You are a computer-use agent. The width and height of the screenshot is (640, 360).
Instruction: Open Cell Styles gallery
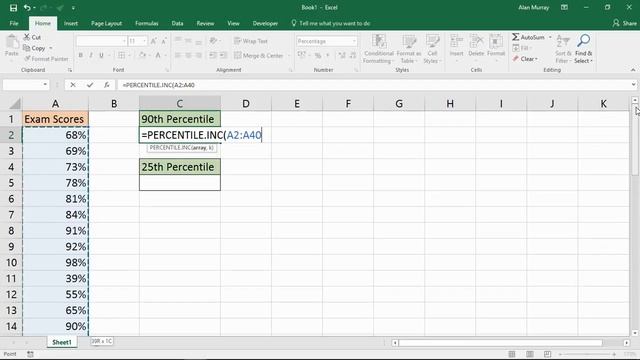pyautogui.click(x=432, y=49)
